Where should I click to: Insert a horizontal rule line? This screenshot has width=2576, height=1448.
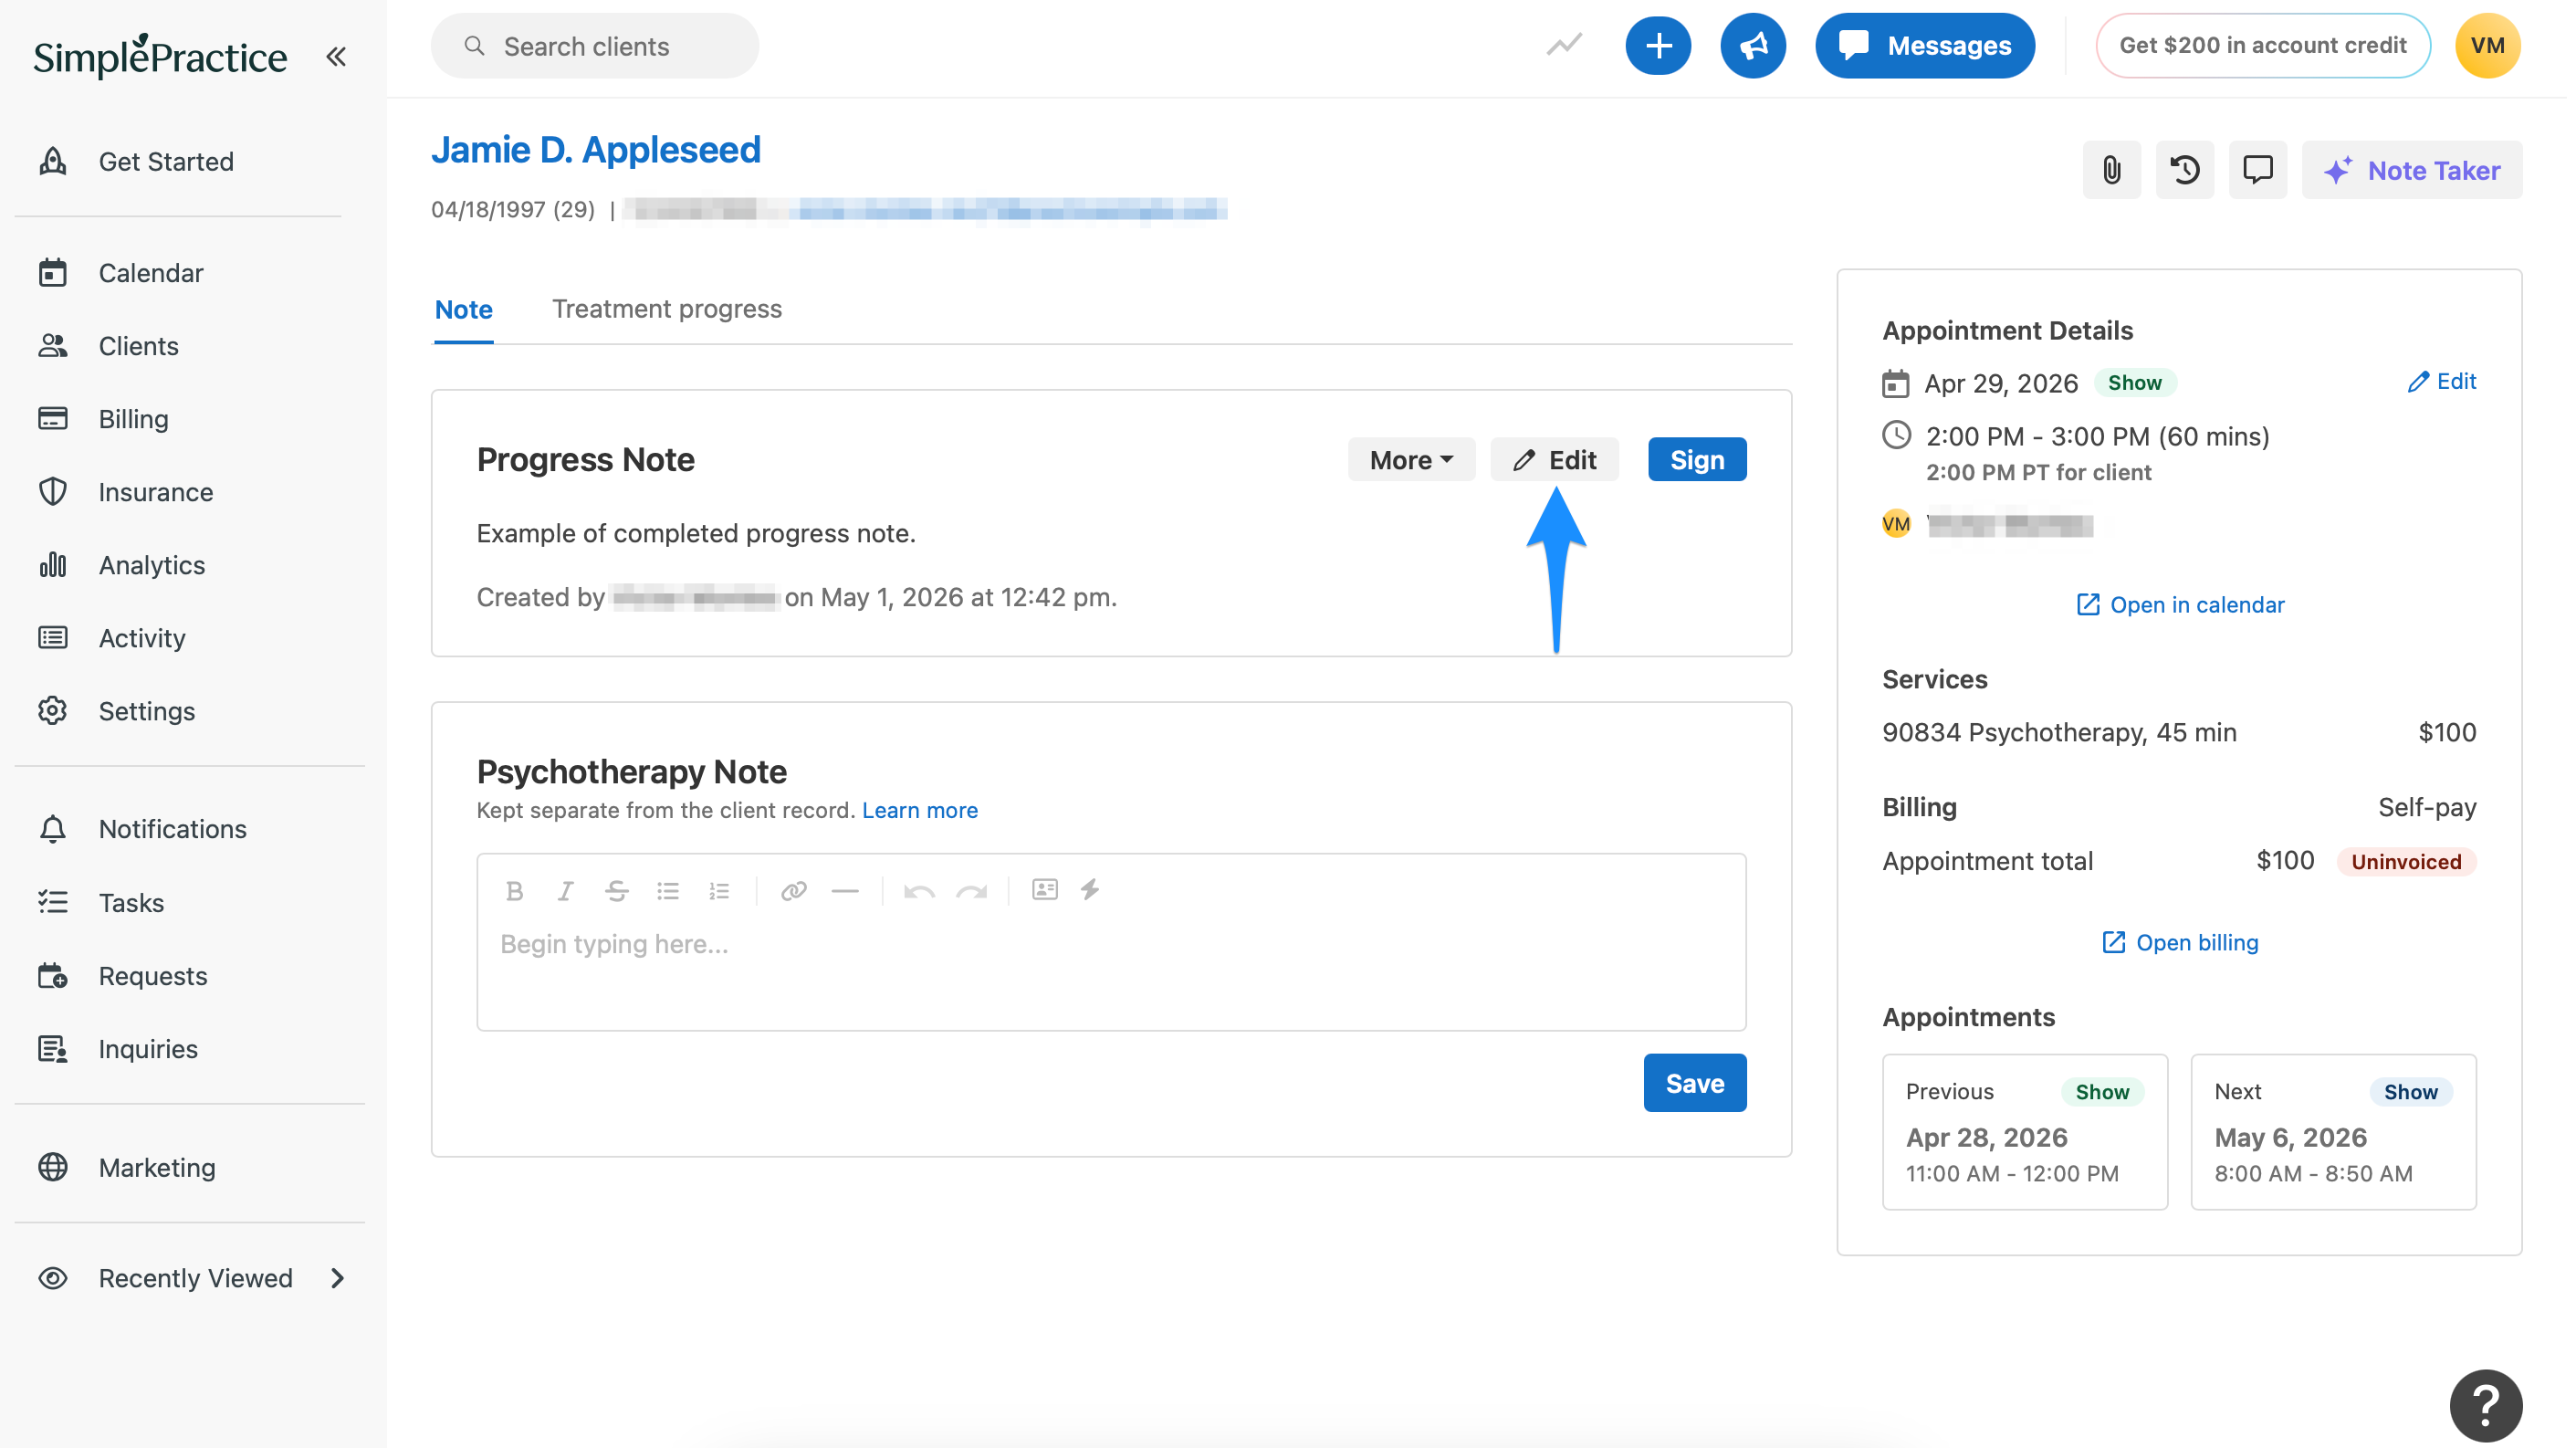click(x=845, y=890)
